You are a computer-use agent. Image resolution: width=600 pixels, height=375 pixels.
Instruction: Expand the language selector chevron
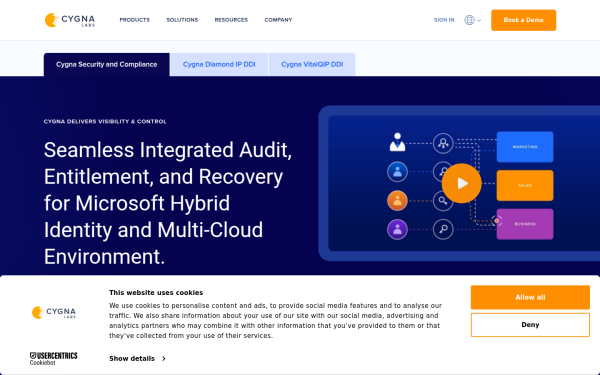point(479,20)
